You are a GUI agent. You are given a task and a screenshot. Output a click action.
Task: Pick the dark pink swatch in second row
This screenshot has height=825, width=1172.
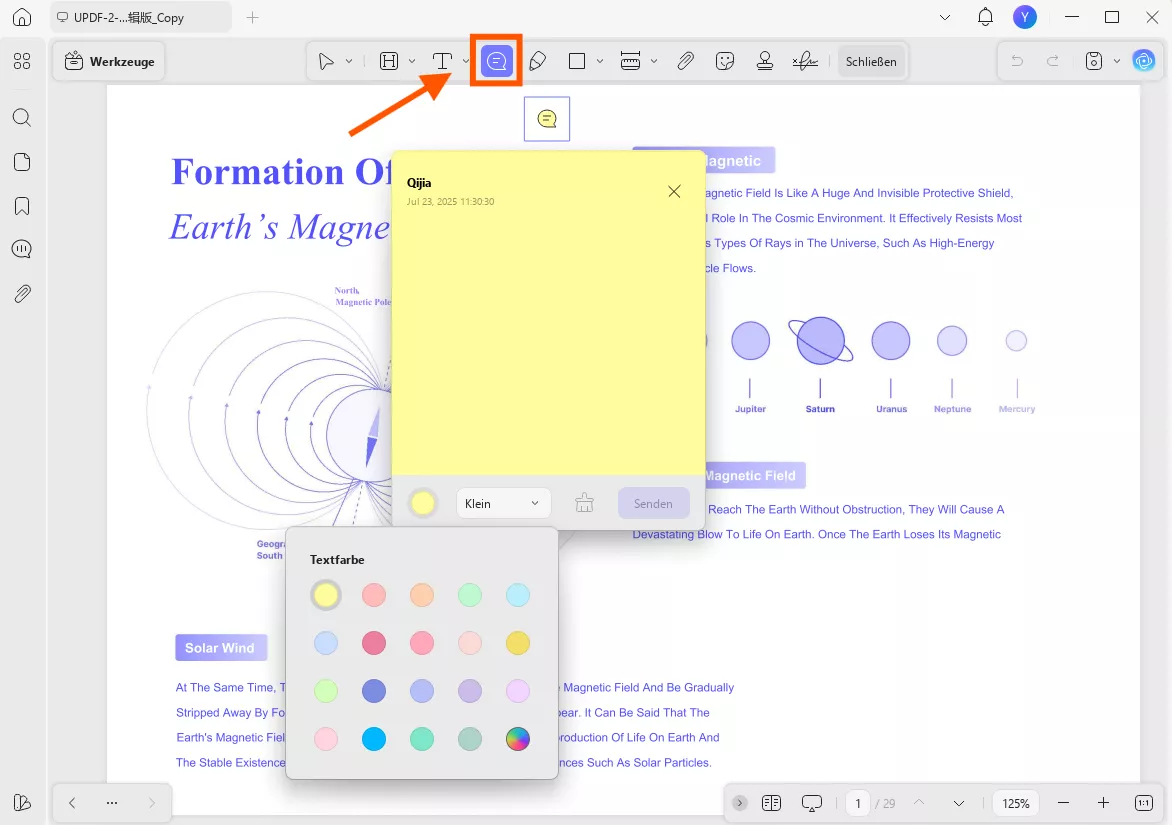click(374, 643)
